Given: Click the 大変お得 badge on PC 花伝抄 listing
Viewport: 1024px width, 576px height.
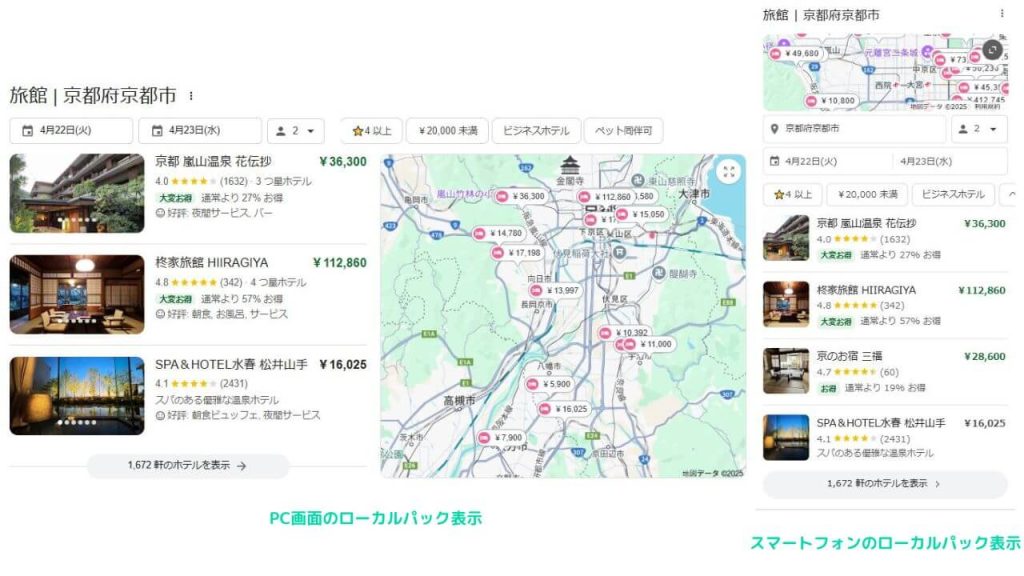Looking at the screenshot, I should [176, 198].
